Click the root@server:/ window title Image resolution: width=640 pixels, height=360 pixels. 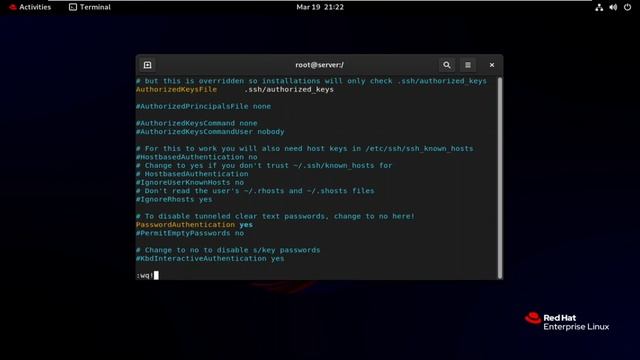pyautogui.click(x=320, y=65)
